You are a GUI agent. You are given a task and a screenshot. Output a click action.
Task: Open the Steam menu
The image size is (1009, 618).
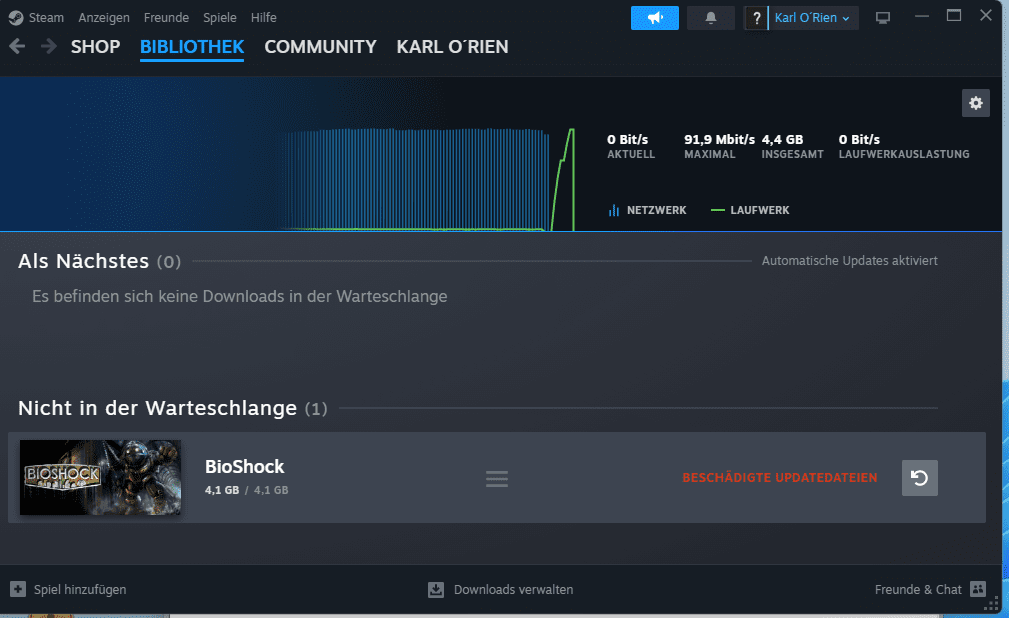coord(46,18)
